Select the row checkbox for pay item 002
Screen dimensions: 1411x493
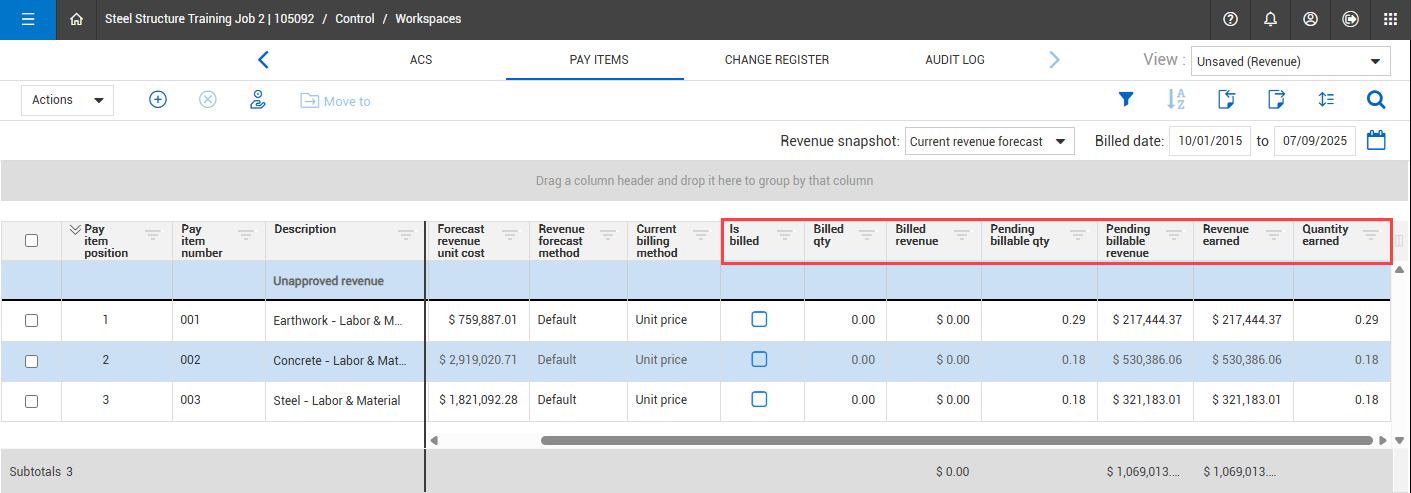[31, 361]
